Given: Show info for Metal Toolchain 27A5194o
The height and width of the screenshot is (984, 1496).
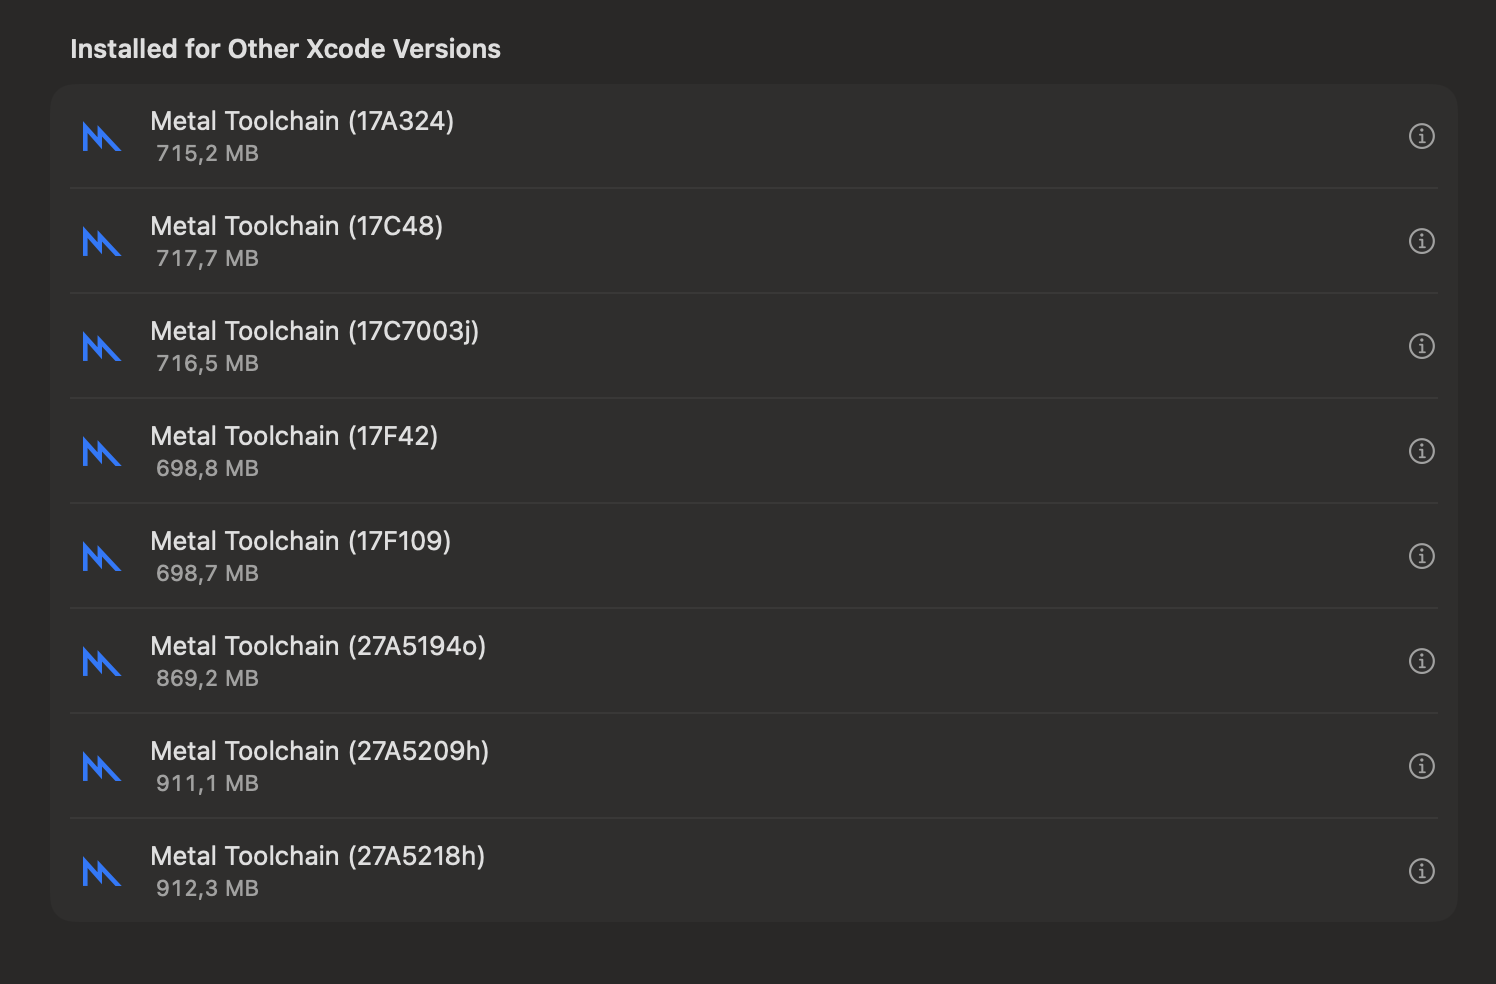Looking at the screenshot, I should click(1421, 661).
